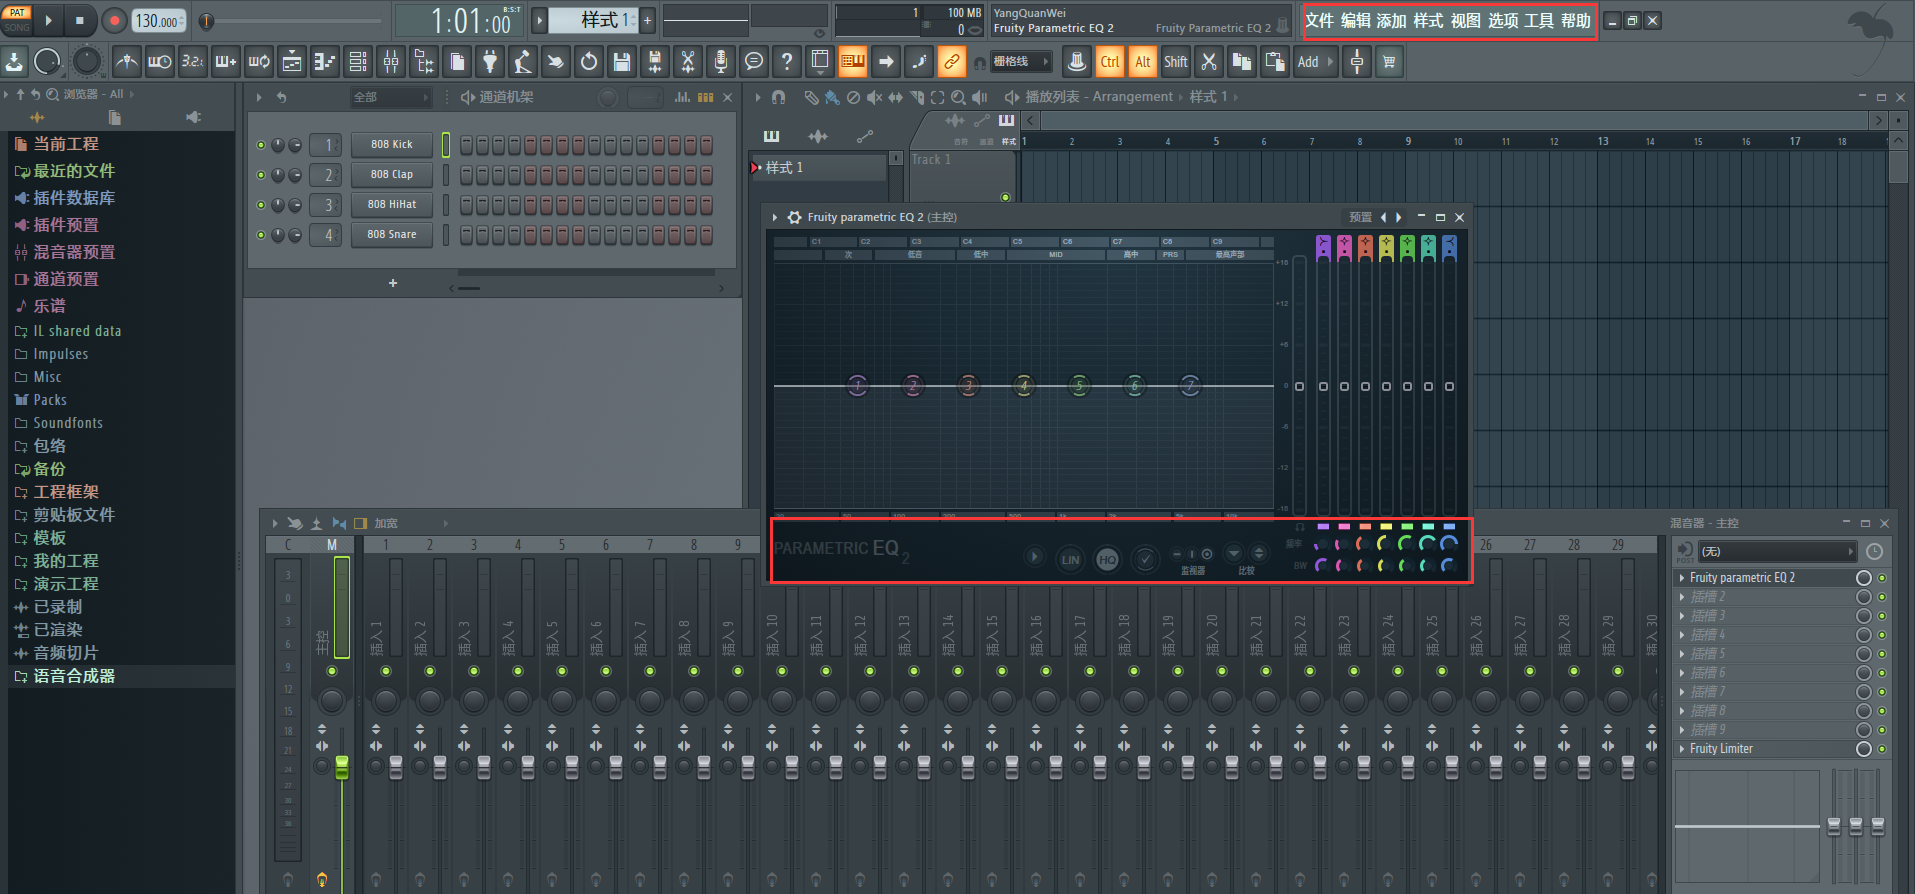Viewport: 1915px width, 894px height.
Task: Toggle the HQ button in Parametric EQ
Action: [x=1107, y=560]
